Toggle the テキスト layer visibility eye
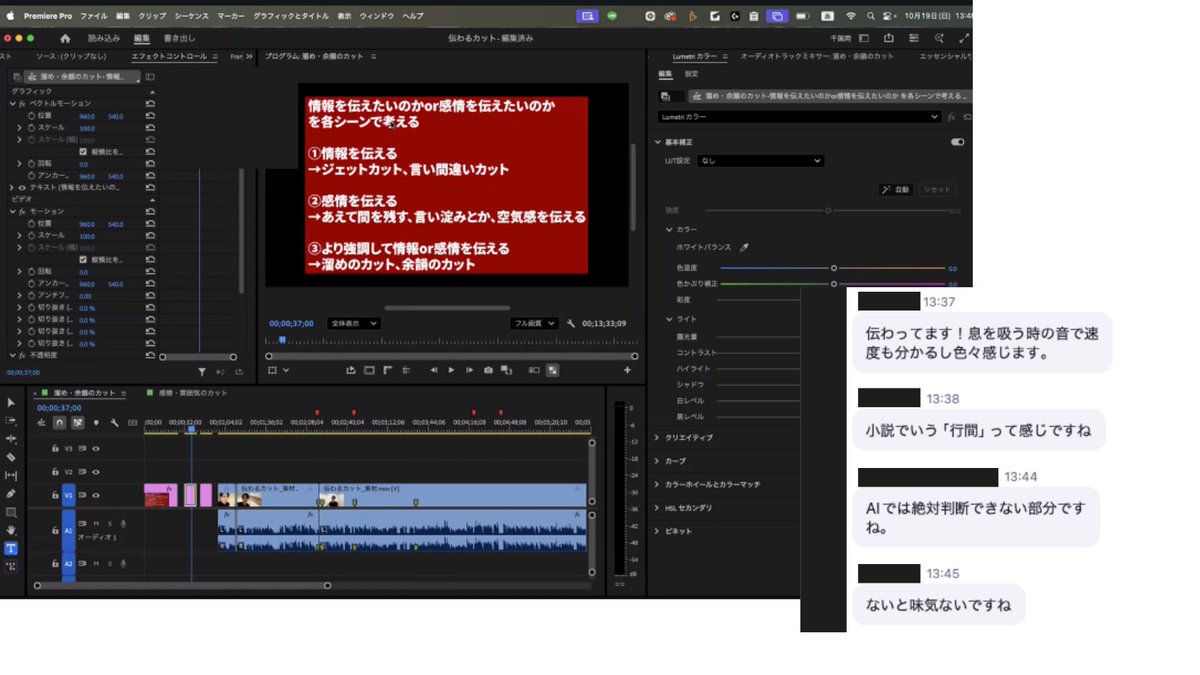 (x=21, y=187)
